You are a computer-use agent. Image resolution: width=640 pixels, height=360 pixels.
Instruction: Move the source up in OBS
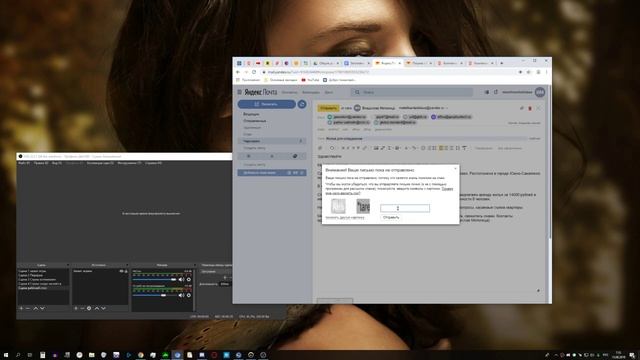[x=97, y=308]
